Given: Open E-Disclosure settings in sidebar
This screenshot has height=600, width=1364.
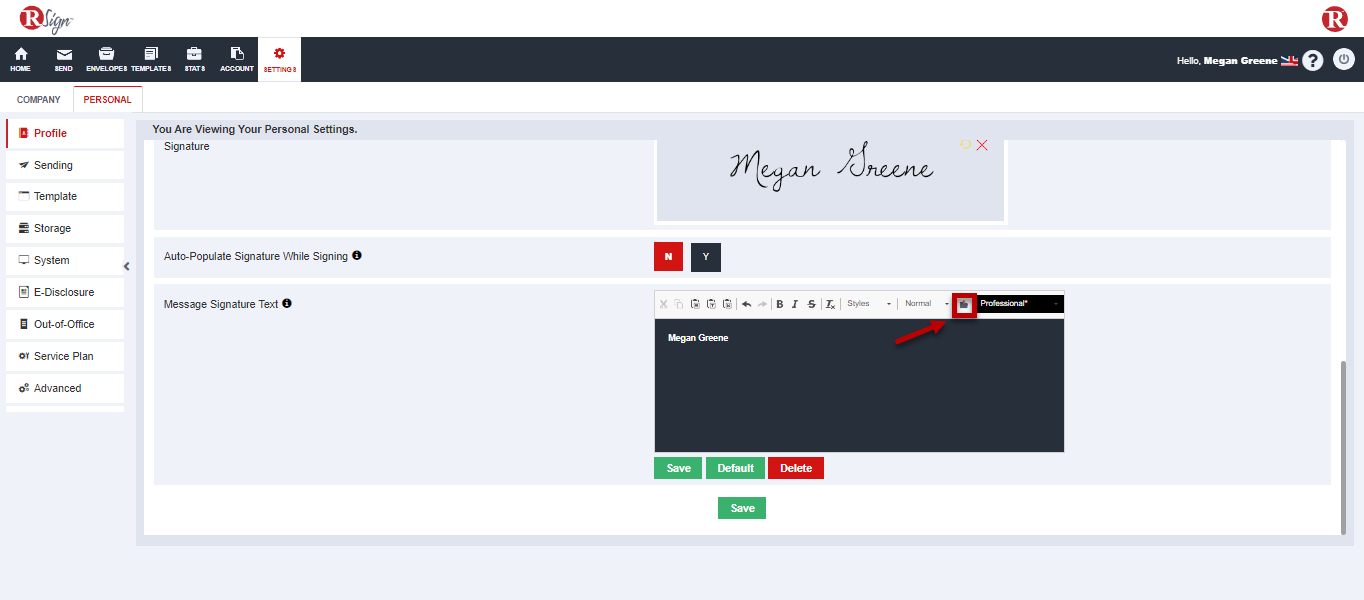Looking at the screenshot, I should (65, 292).
